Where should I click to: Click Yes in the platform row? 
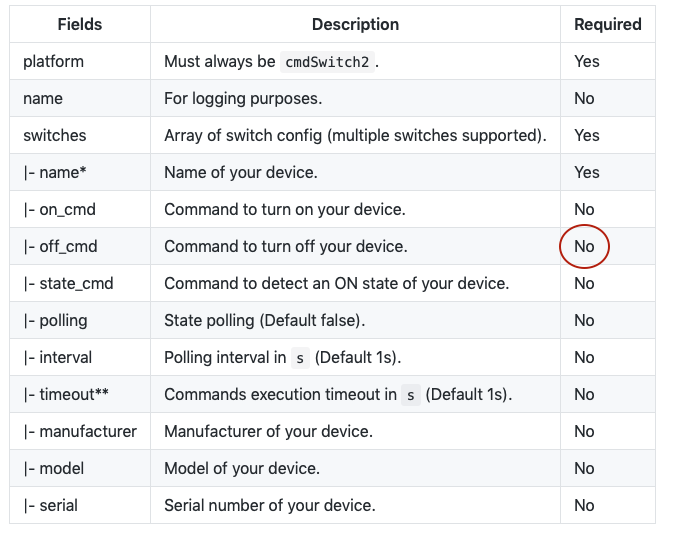(587, 61)
